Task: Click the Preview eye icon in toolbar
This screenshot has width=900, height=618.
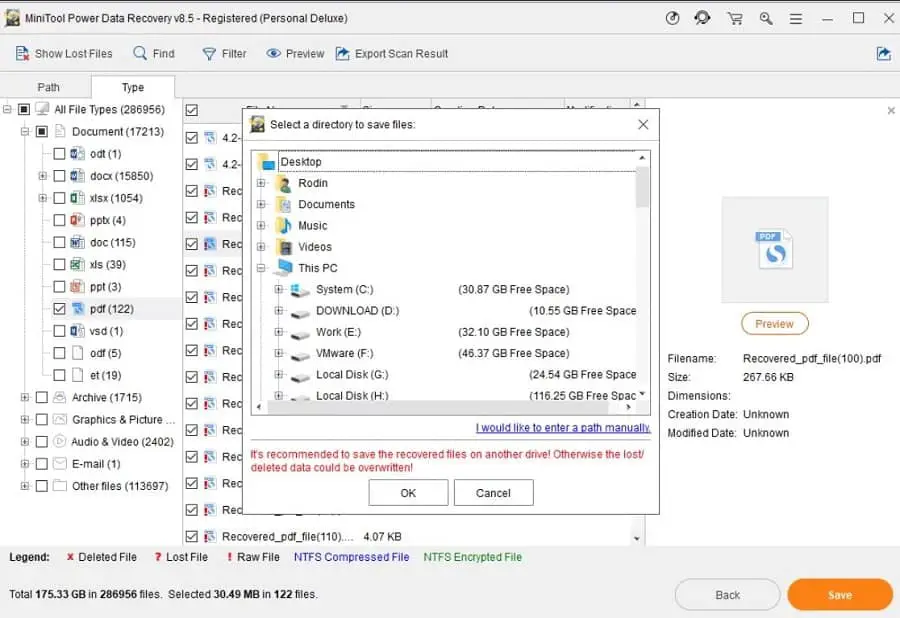Action: tap(273, 54)
